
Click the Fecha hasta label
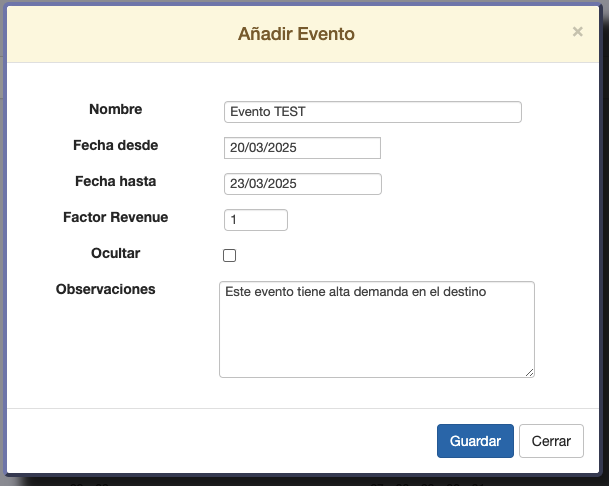point(115,181)
